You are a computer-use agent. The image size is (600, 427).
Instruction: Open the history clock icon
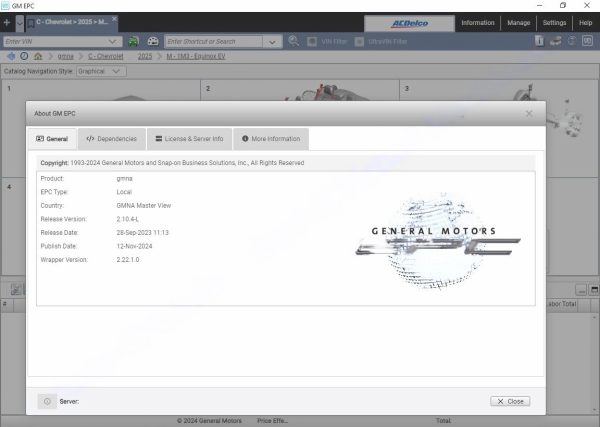click(24, 56)
